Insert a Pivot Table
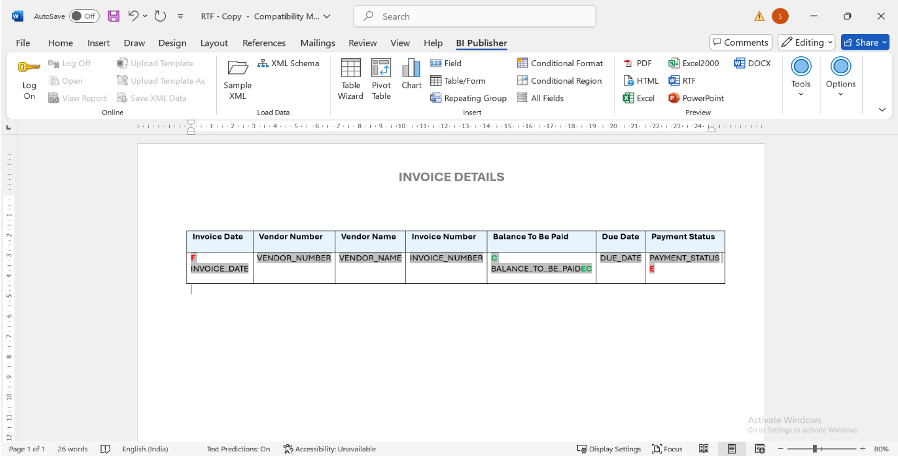Viewport: 898px width, 456px height. [x=381, y=79]
